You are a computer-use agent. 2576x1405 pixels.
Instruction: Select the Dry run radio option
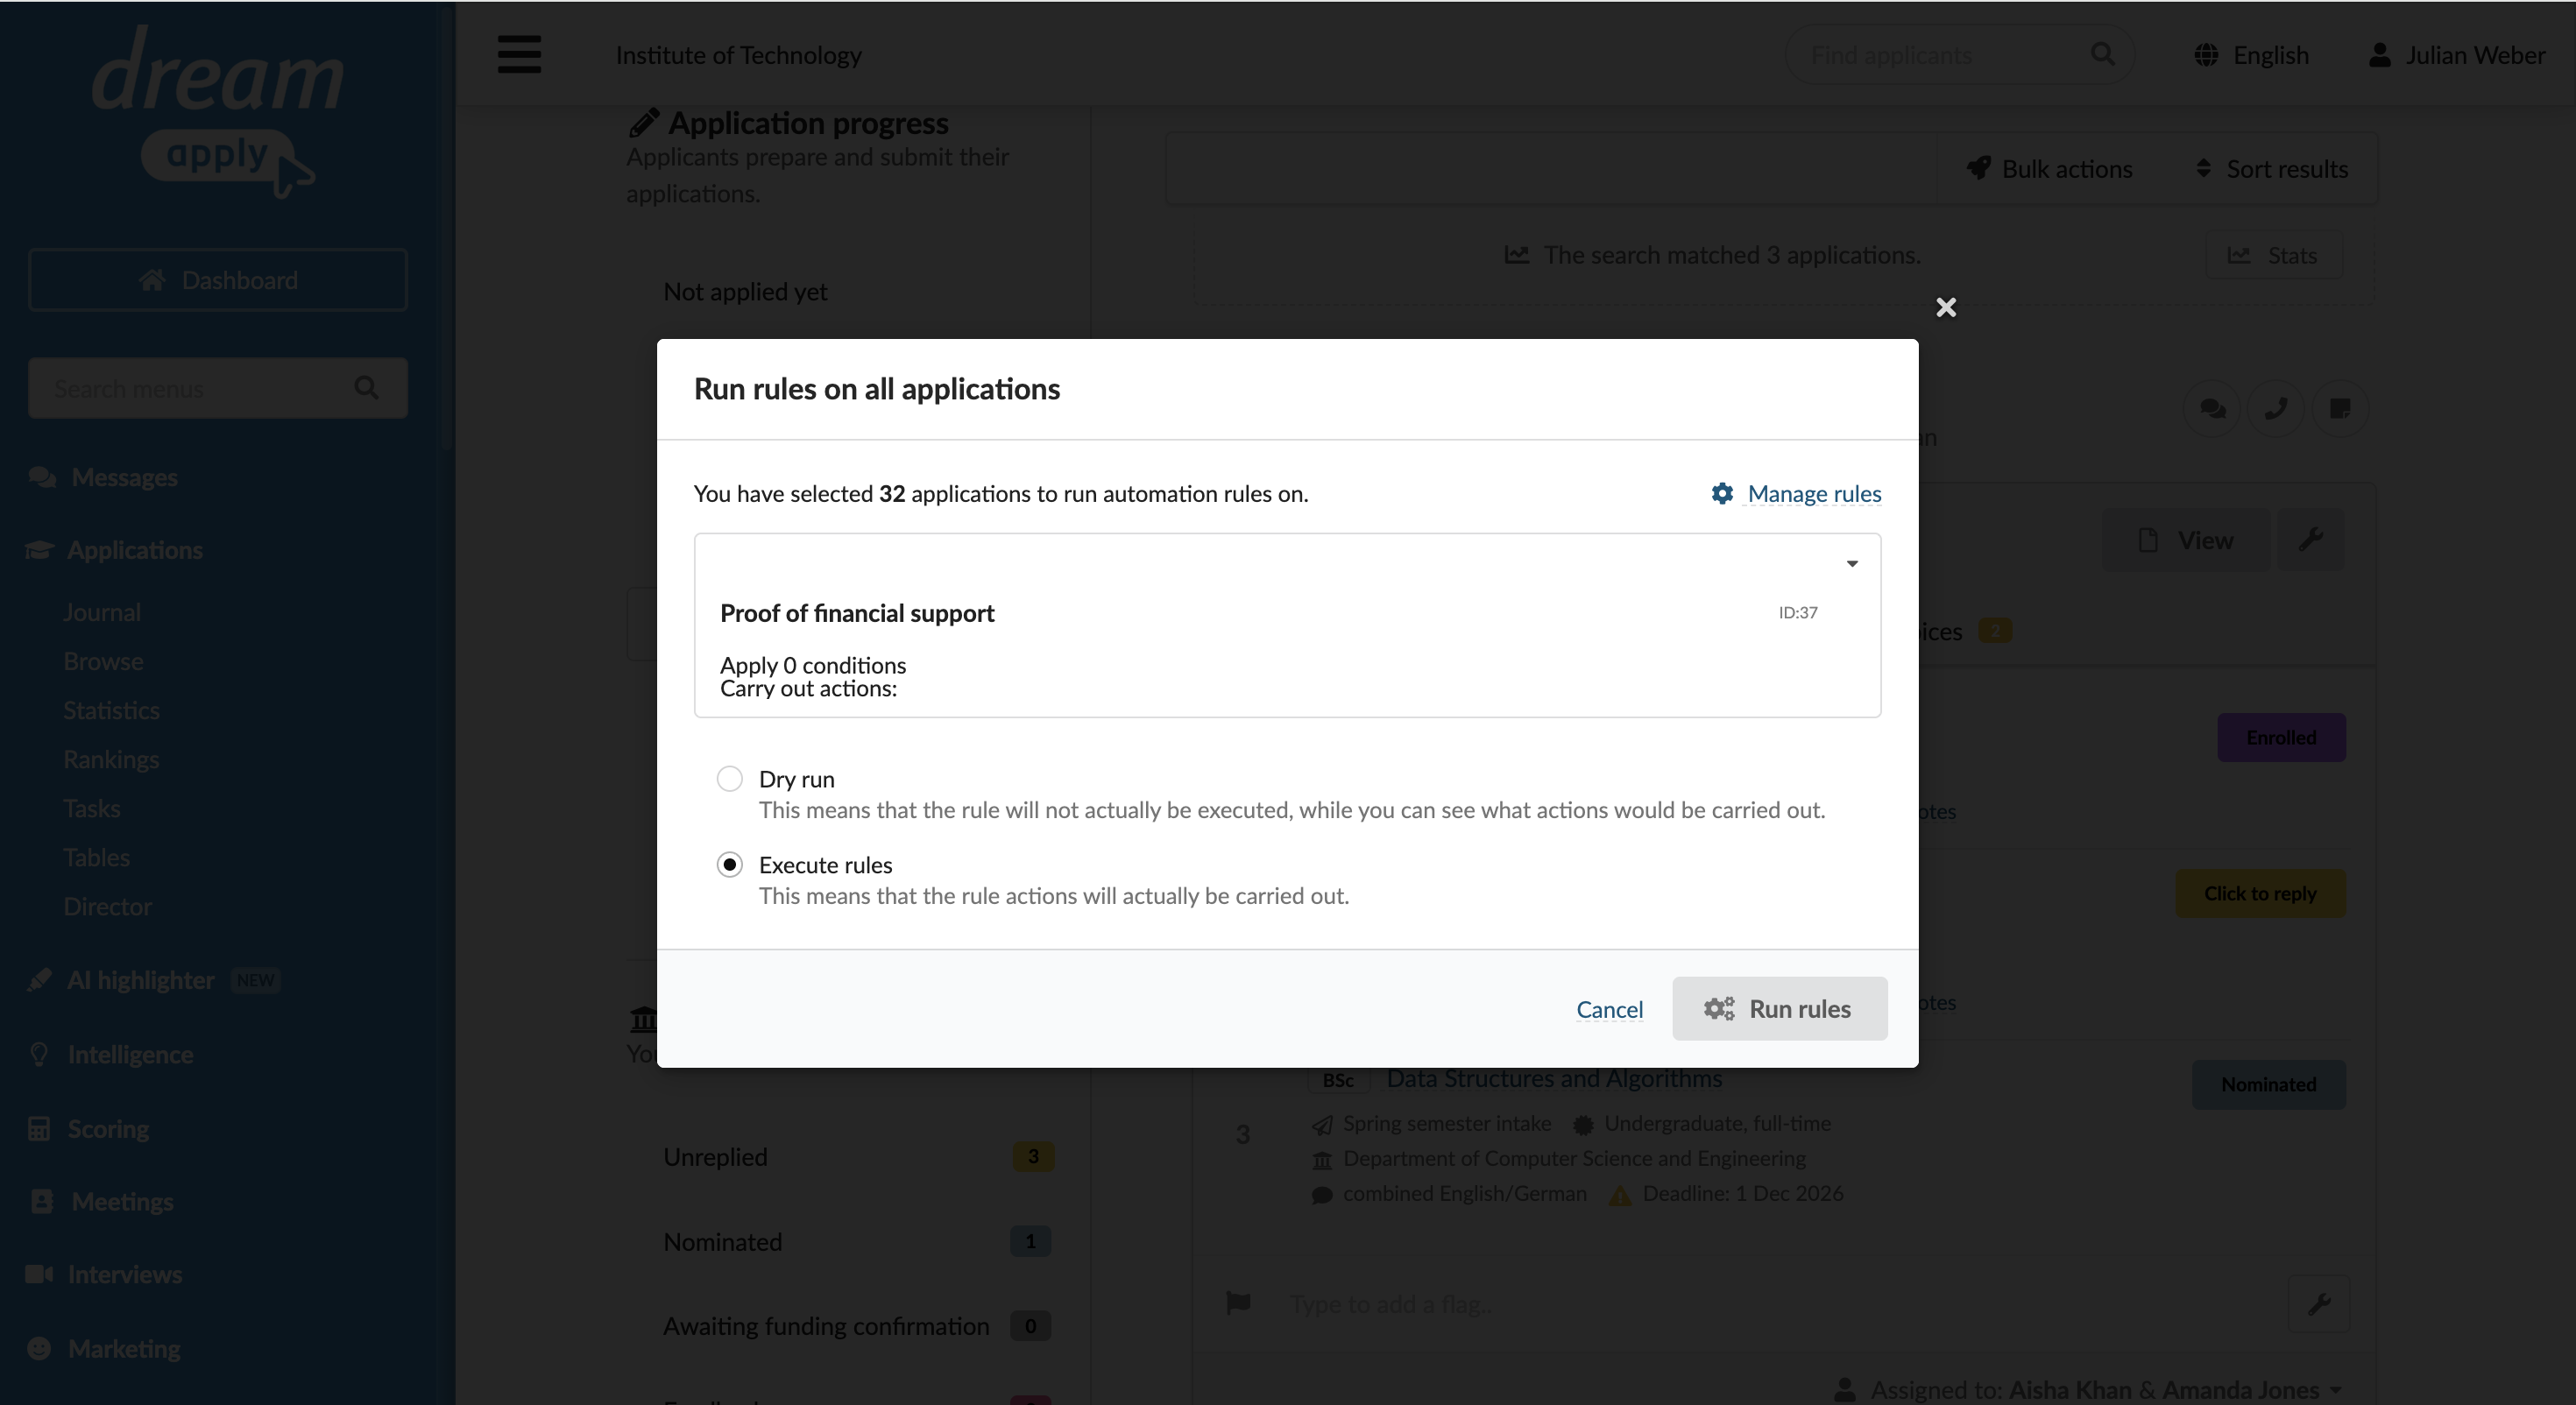730,778
